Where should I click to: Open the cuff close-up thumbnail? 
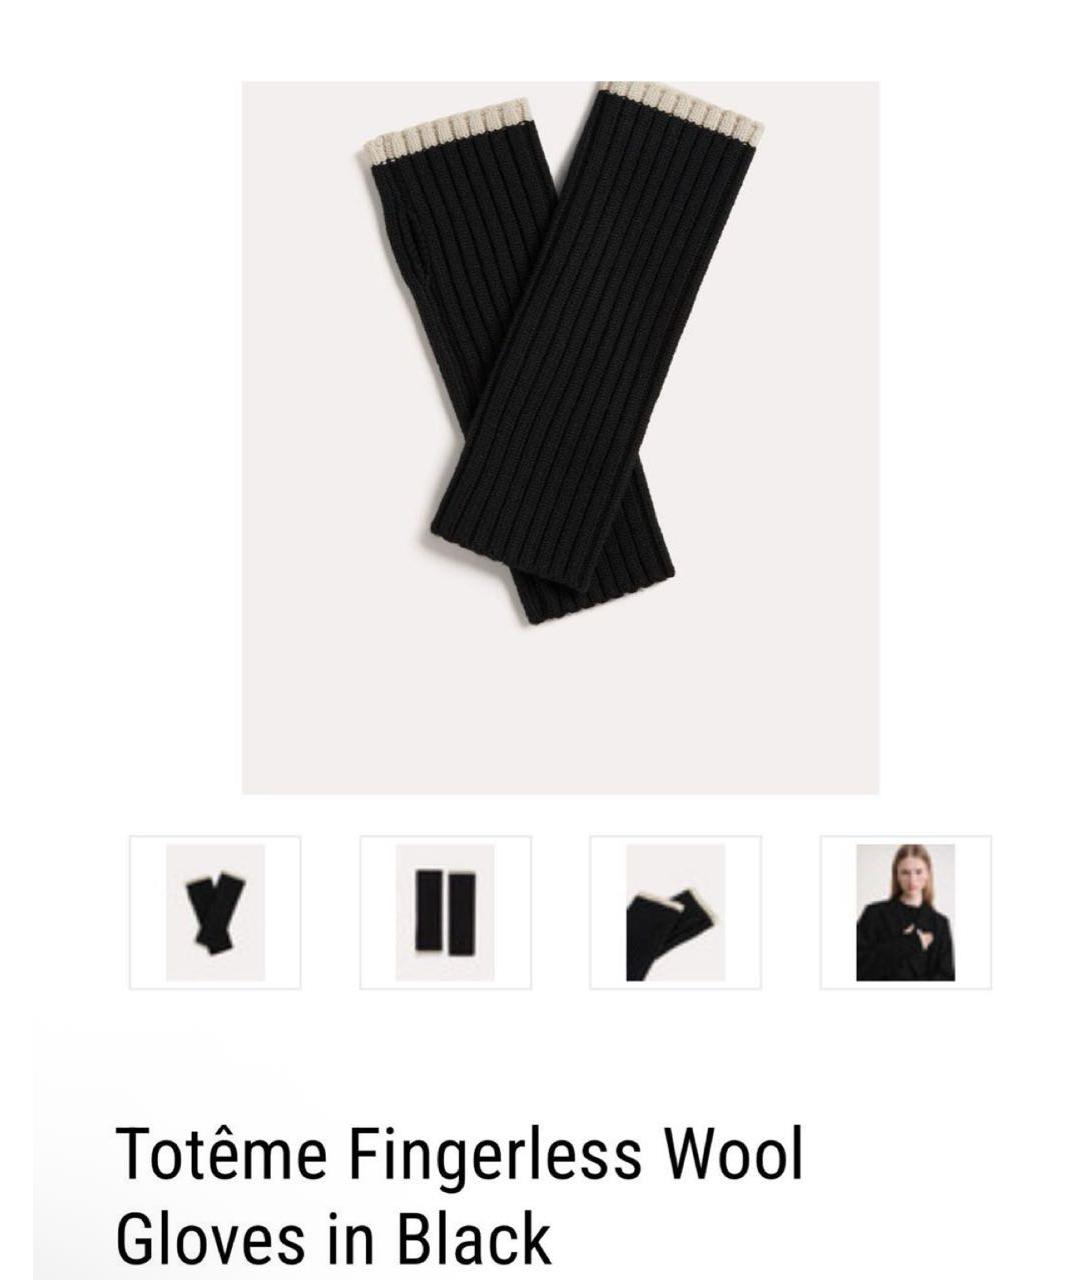click(x=675, y=912)
